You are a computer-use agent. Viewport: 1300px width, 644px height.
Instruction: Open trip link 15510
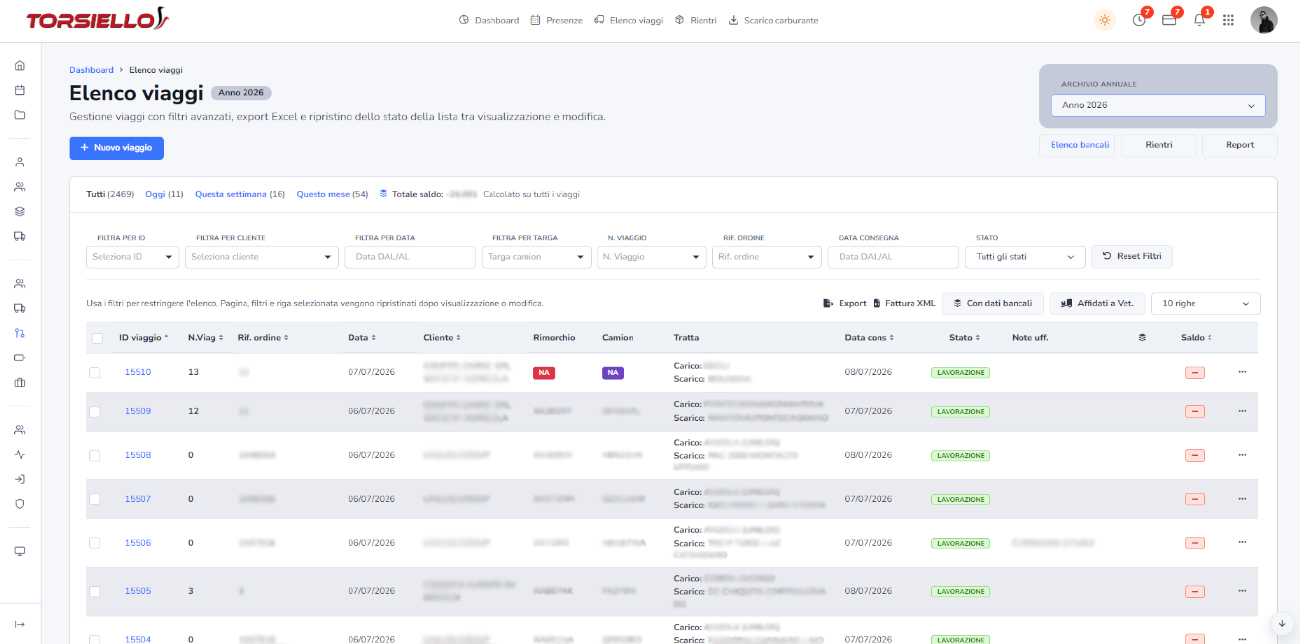point(138,372)
